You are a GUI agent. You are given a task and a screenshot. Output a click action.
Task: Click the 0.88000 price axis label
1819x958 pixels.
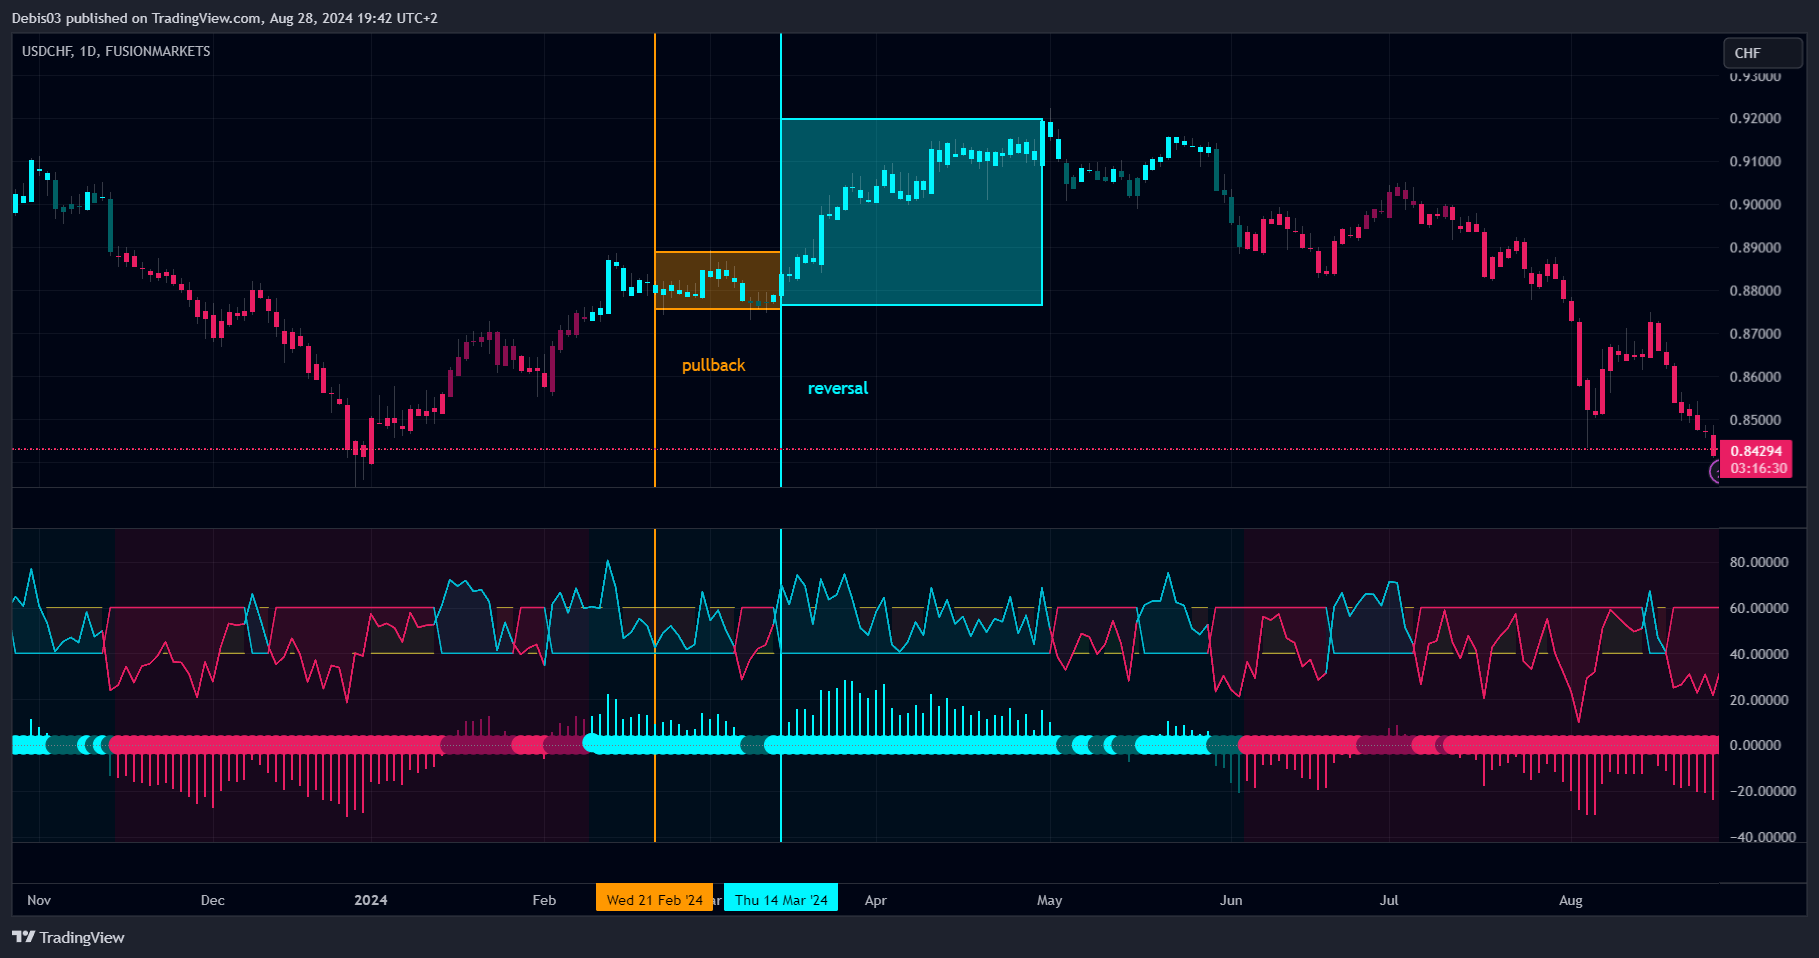point(1755,291)
